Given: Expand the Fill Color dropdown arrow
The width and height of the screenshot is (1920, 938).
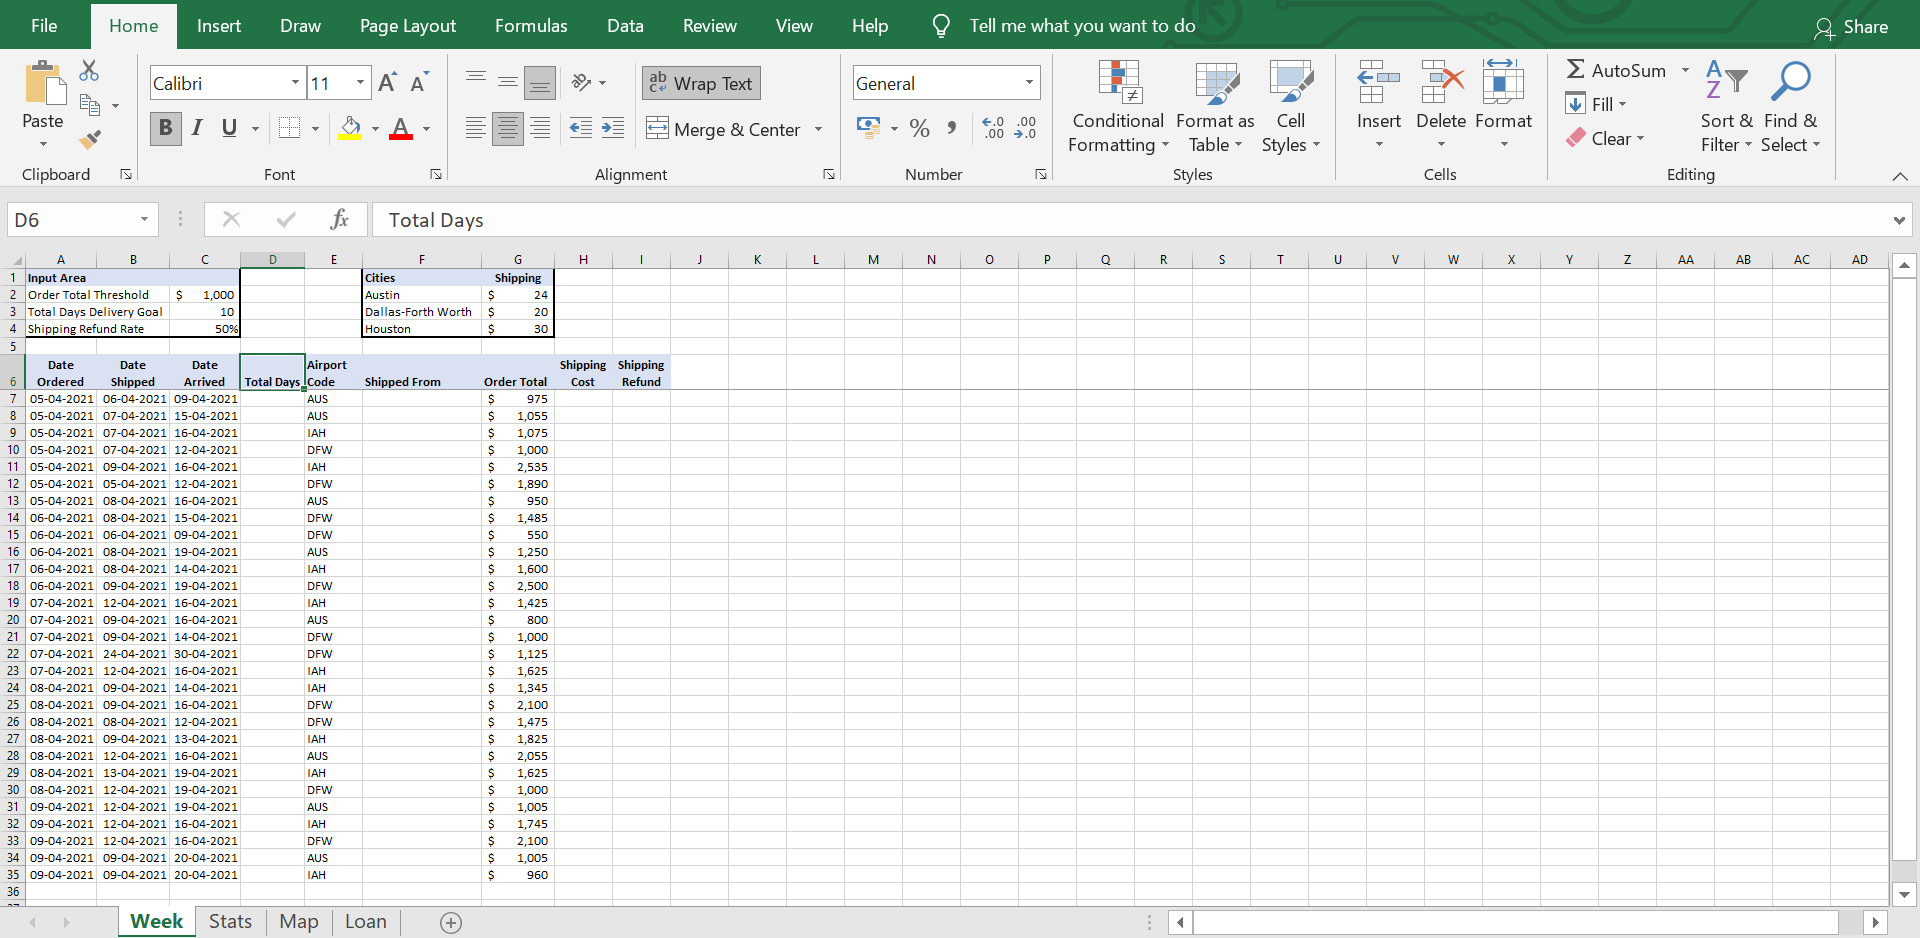Looking at the screenshot, I should click(x=374, y=128).
